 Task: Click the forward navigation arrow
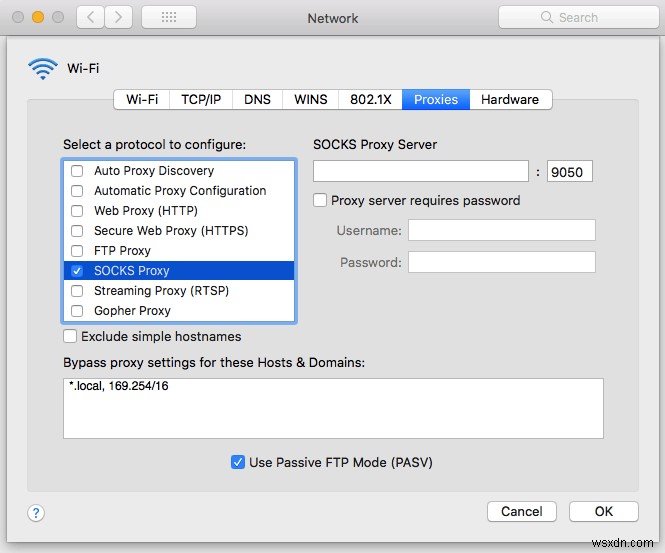pos(118,17)
